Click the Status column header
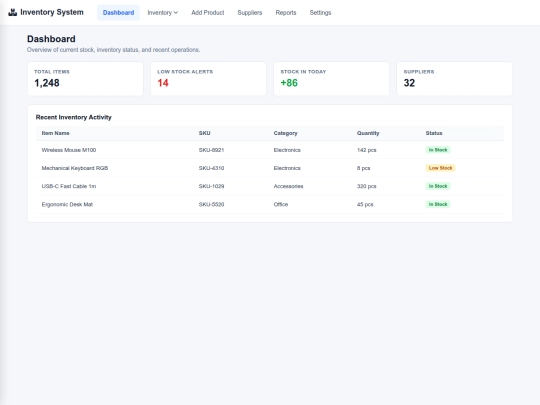 click(434, 133)
